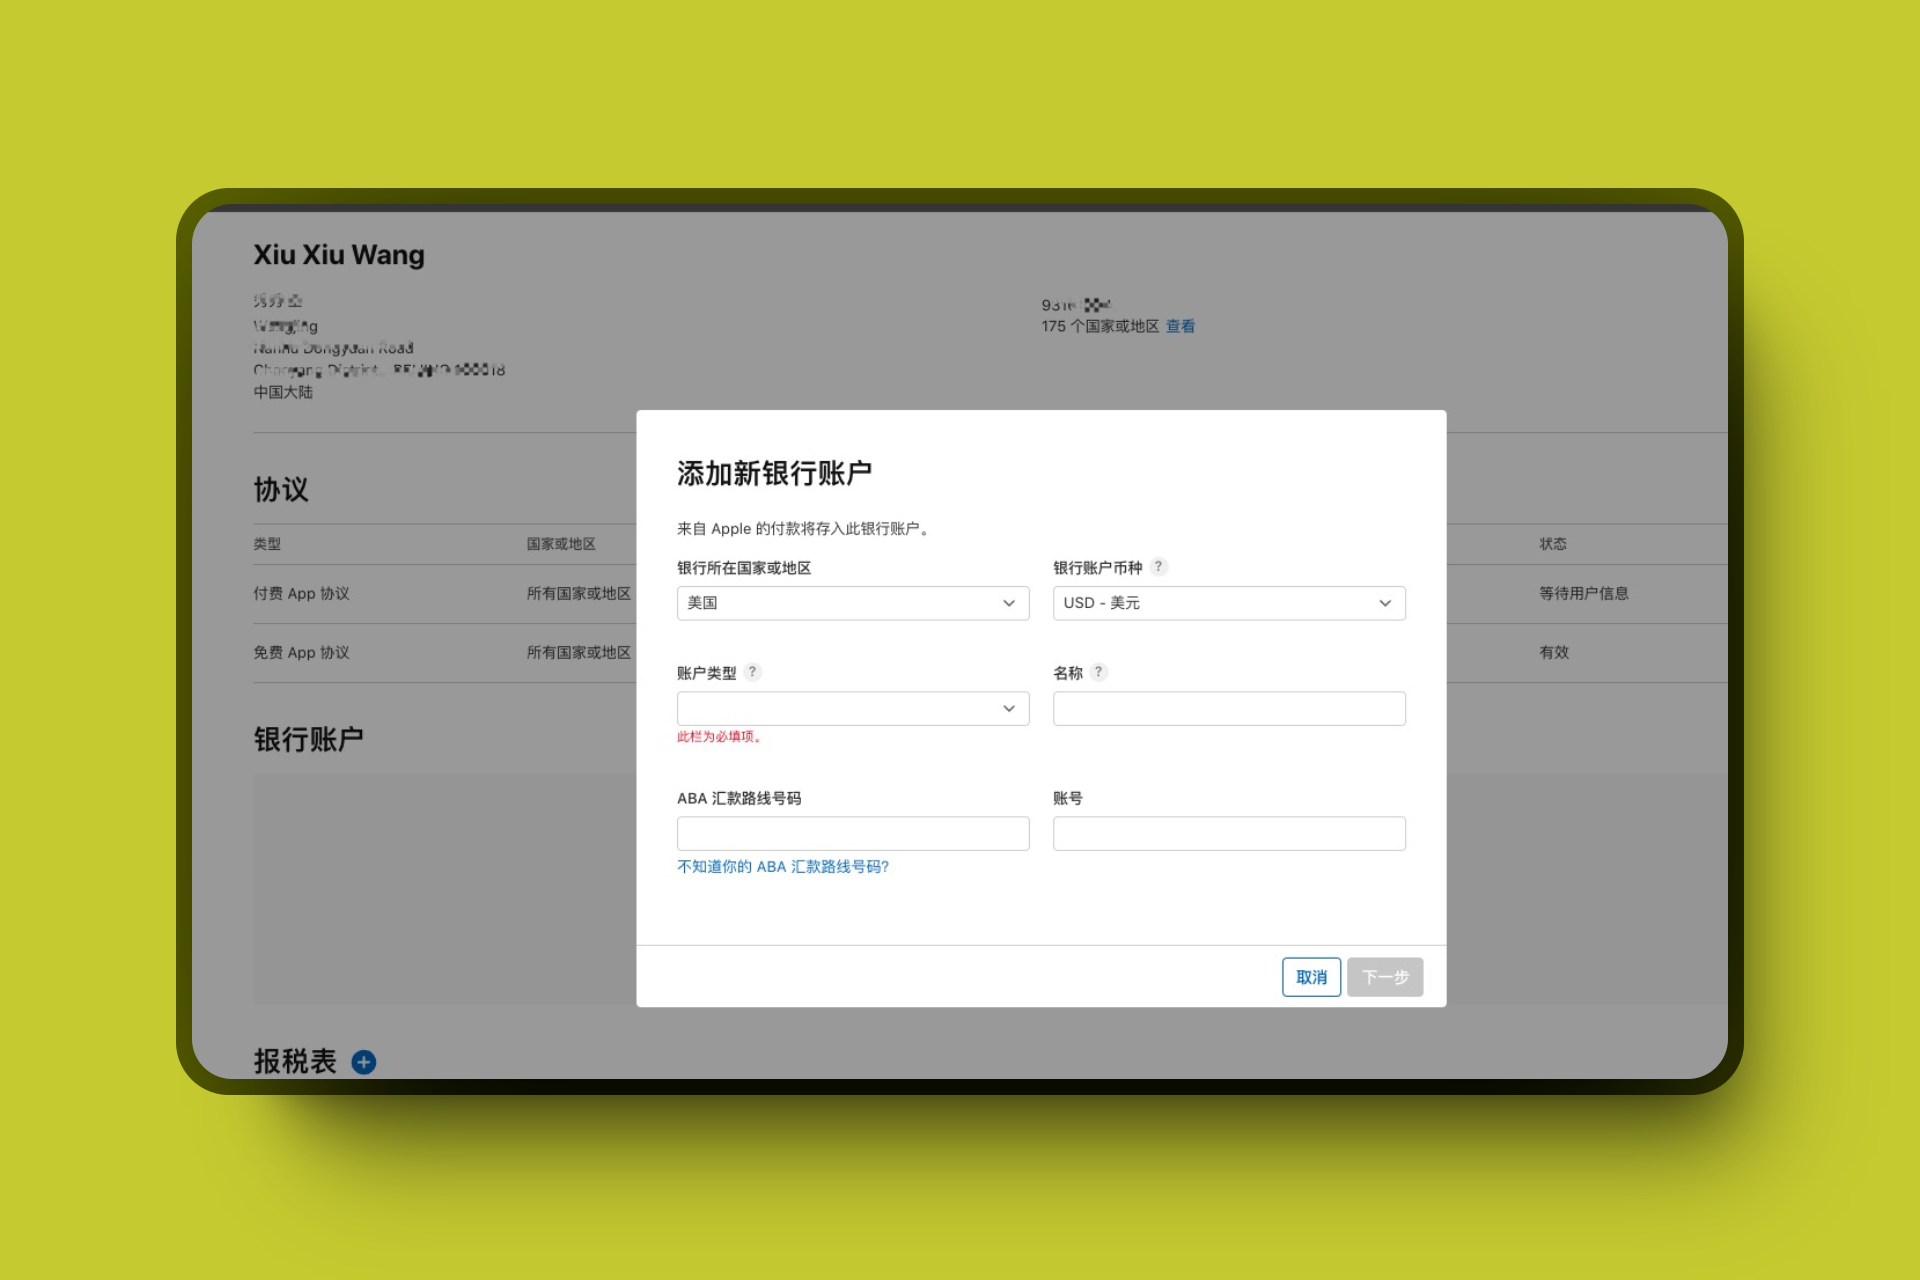Click the 此栏为必填项。 error message

[719, 737]
